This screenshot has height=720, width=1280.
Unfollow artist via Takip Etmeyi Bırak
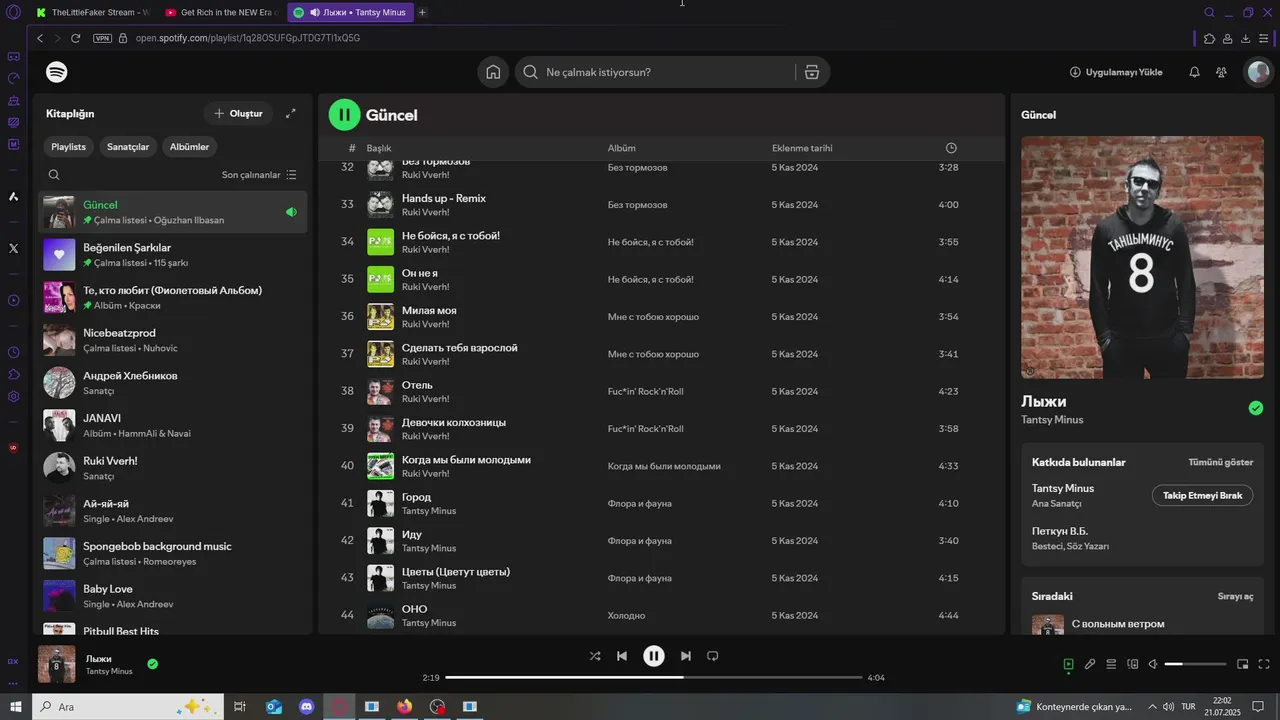(1202, 495)
